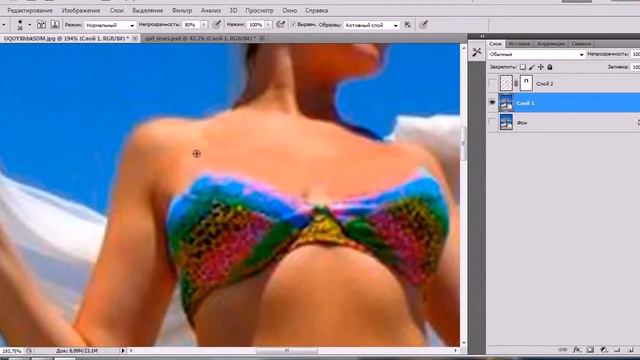
Task: Switch to the История panel tab
Action: tap(519, 44)
